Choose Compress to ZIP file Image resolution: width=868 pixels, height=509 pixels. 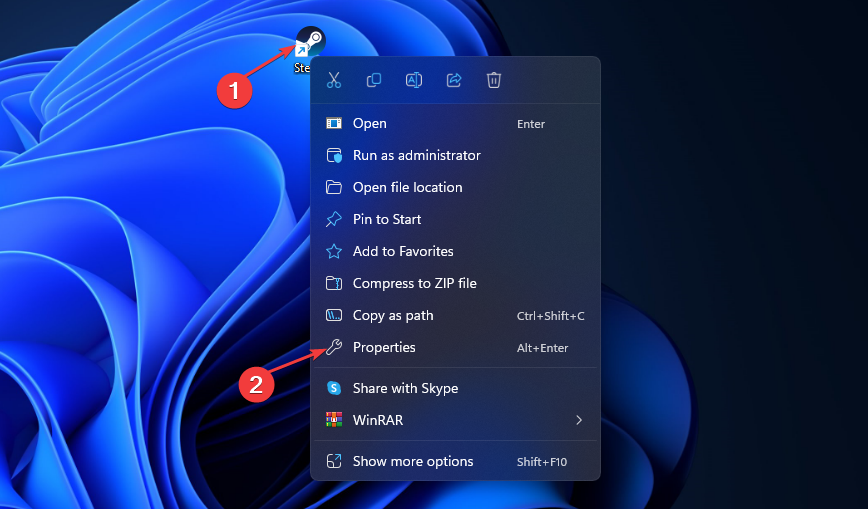455,284
